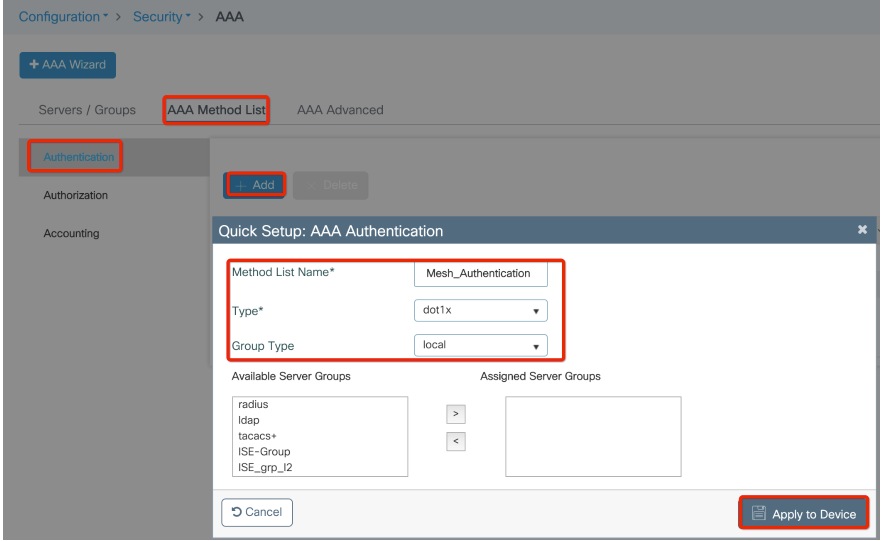Switch to the AAA Method List tab
887x541 pixels.
216,109
